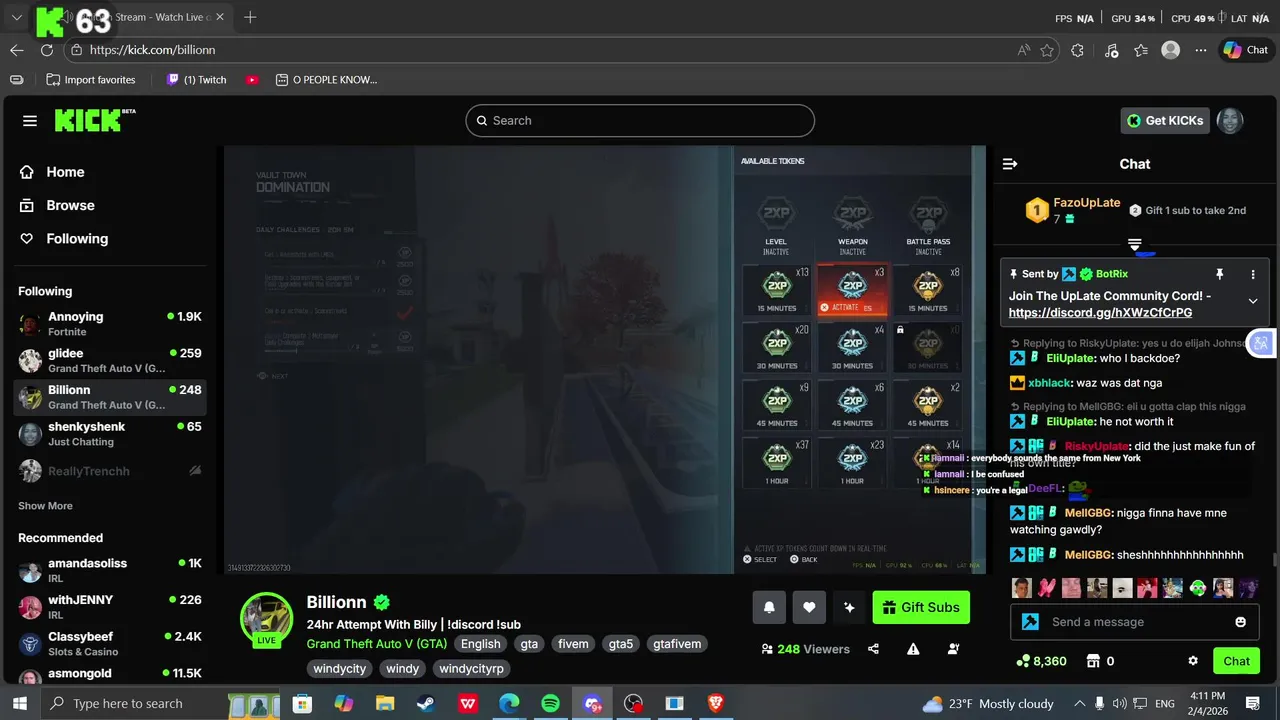Share the stream via share icon

coord(873,649)
